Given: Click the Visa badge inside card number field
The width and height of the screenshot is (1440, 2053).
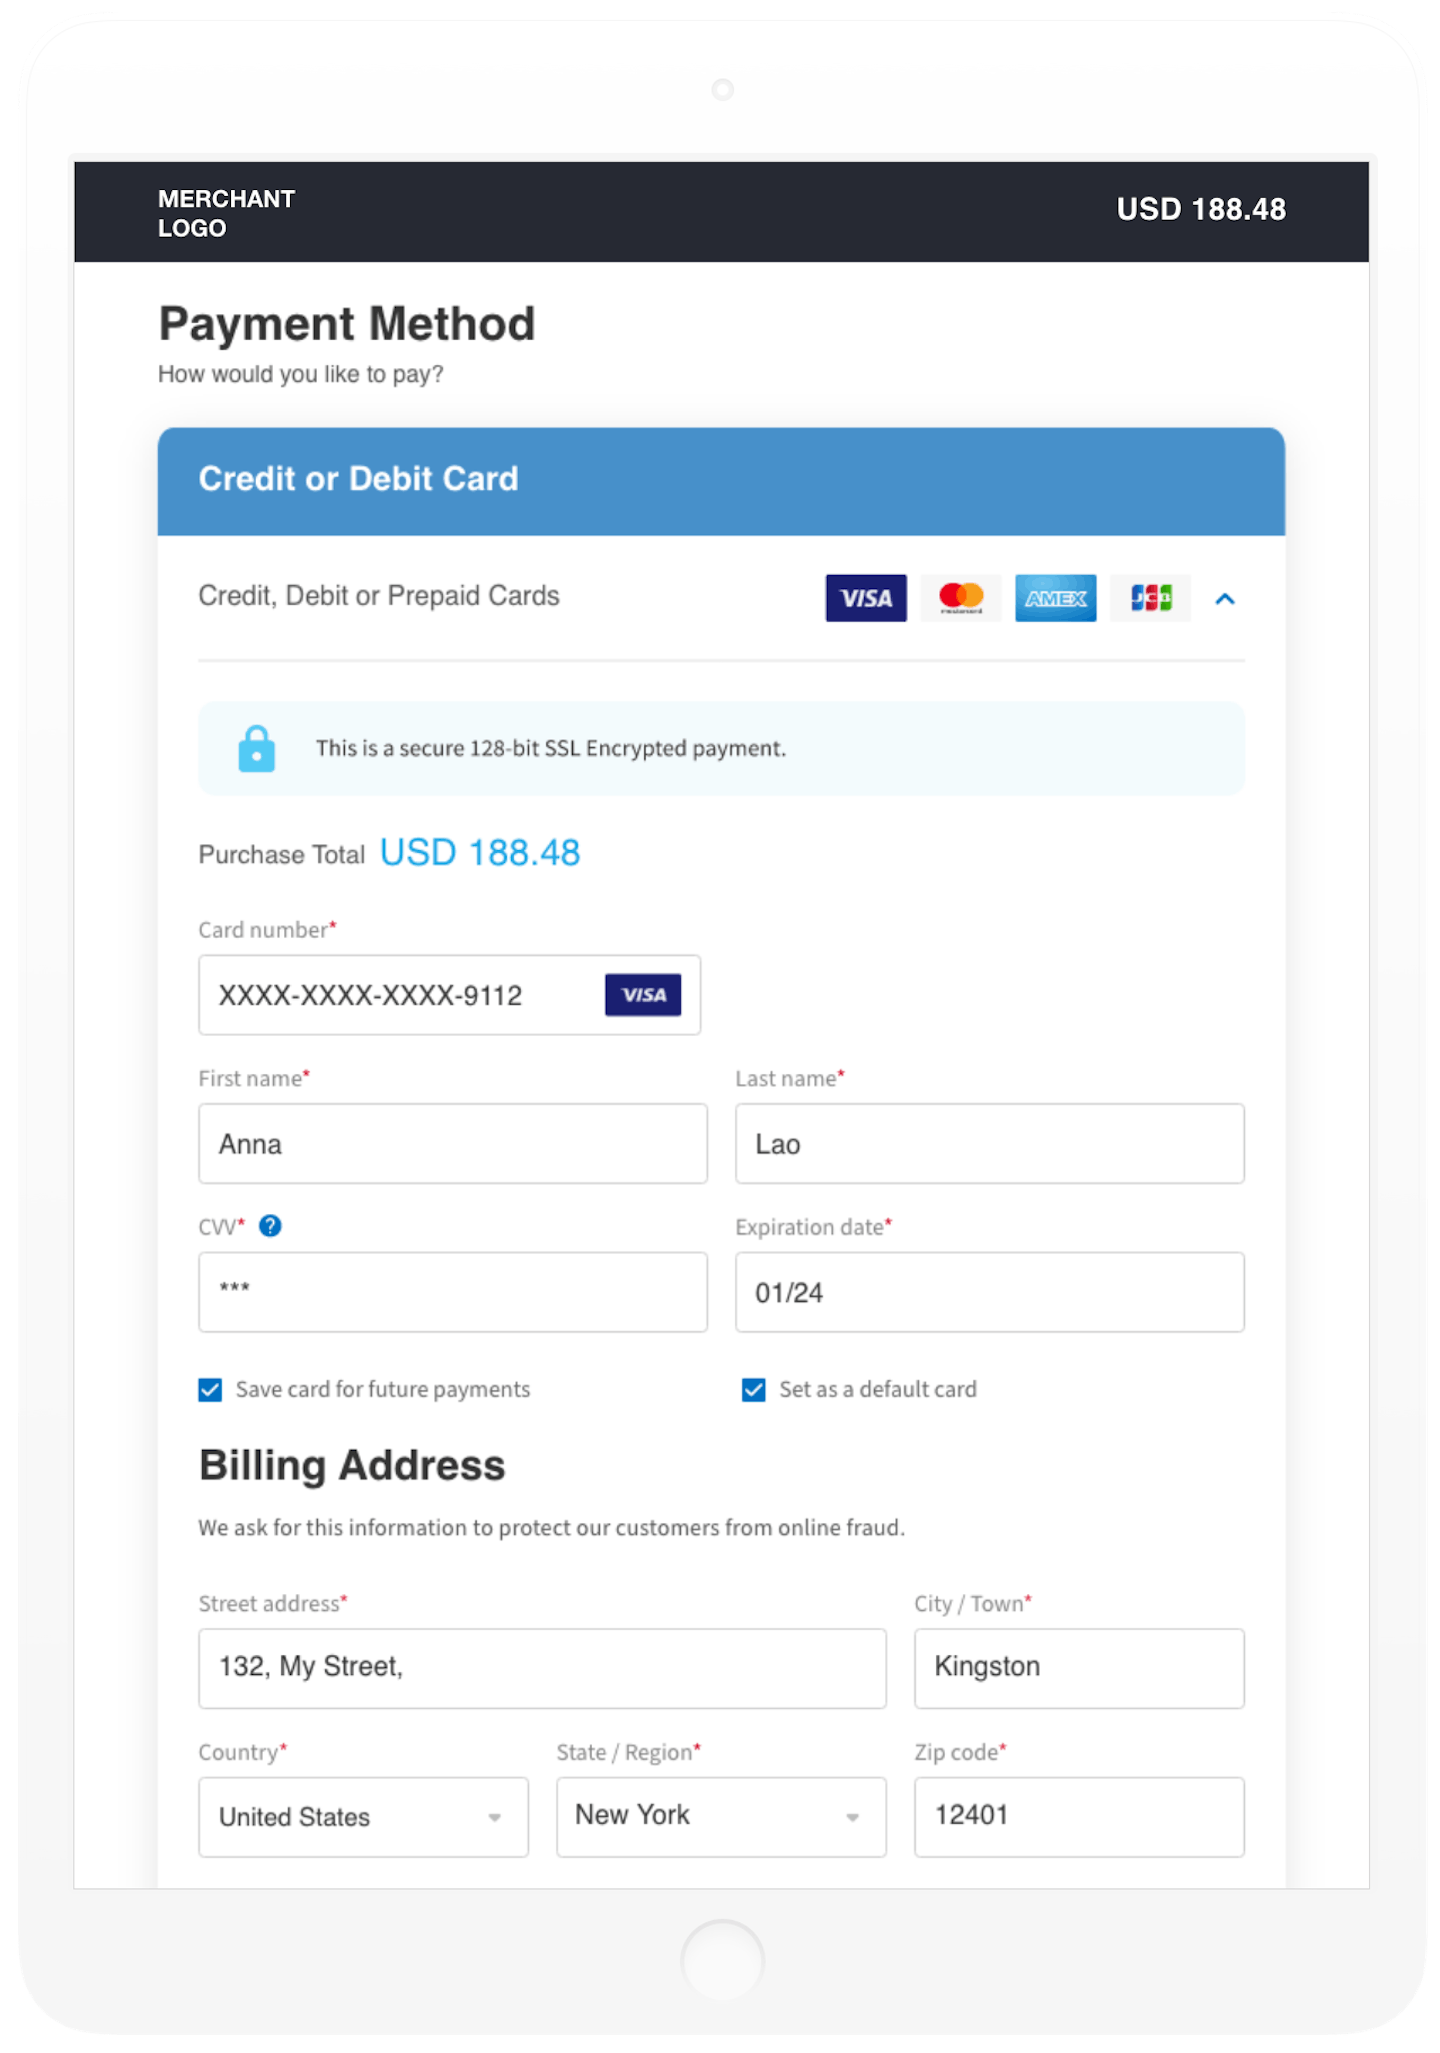Looking at the screenshot, I should (x=643, y=995).
